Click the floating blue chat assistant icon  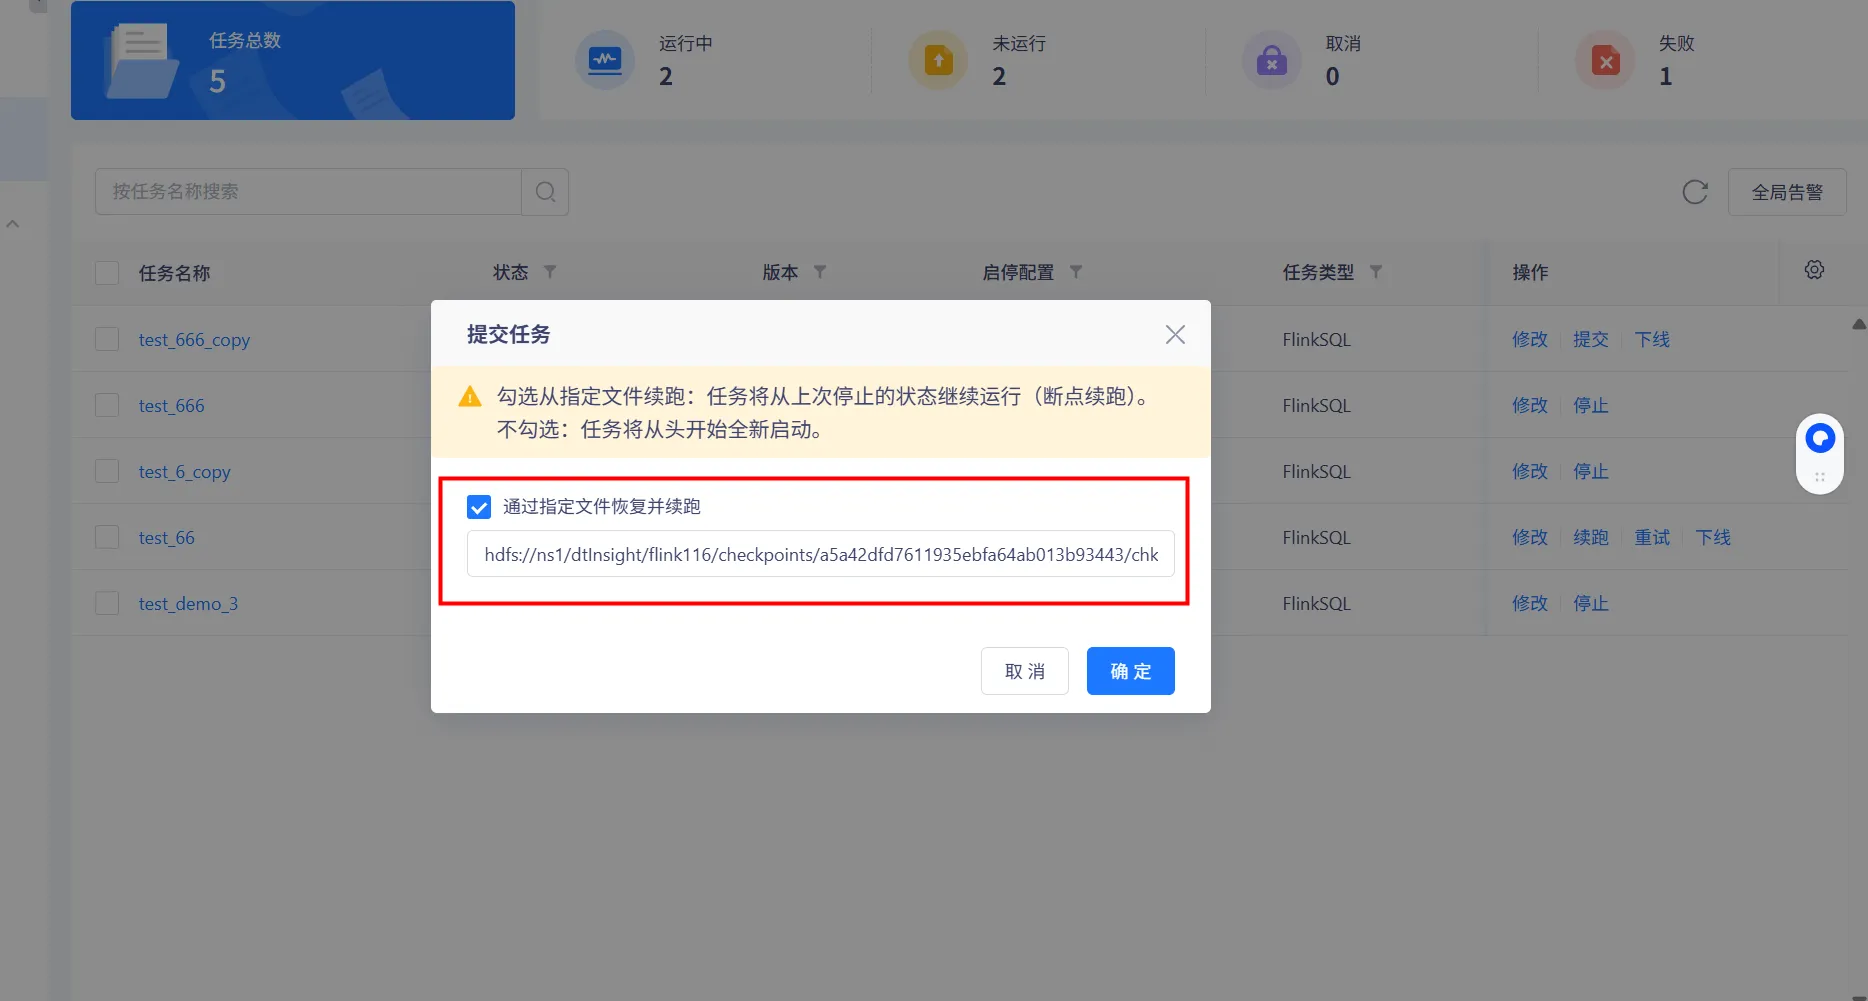(1819, 439)
